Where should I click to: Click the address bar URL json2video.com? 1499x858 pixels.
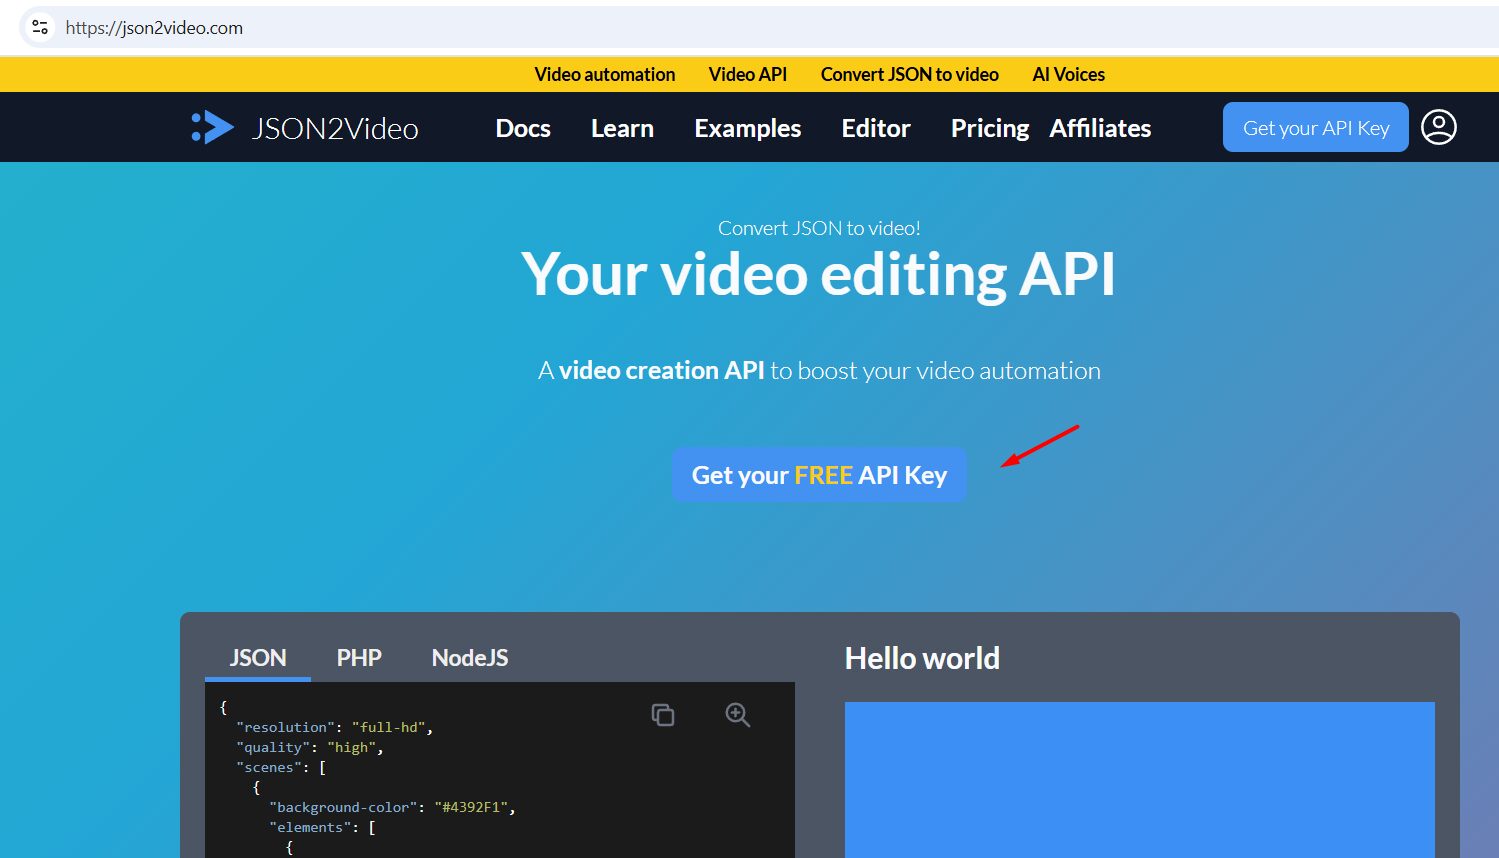tap(154, 28)
